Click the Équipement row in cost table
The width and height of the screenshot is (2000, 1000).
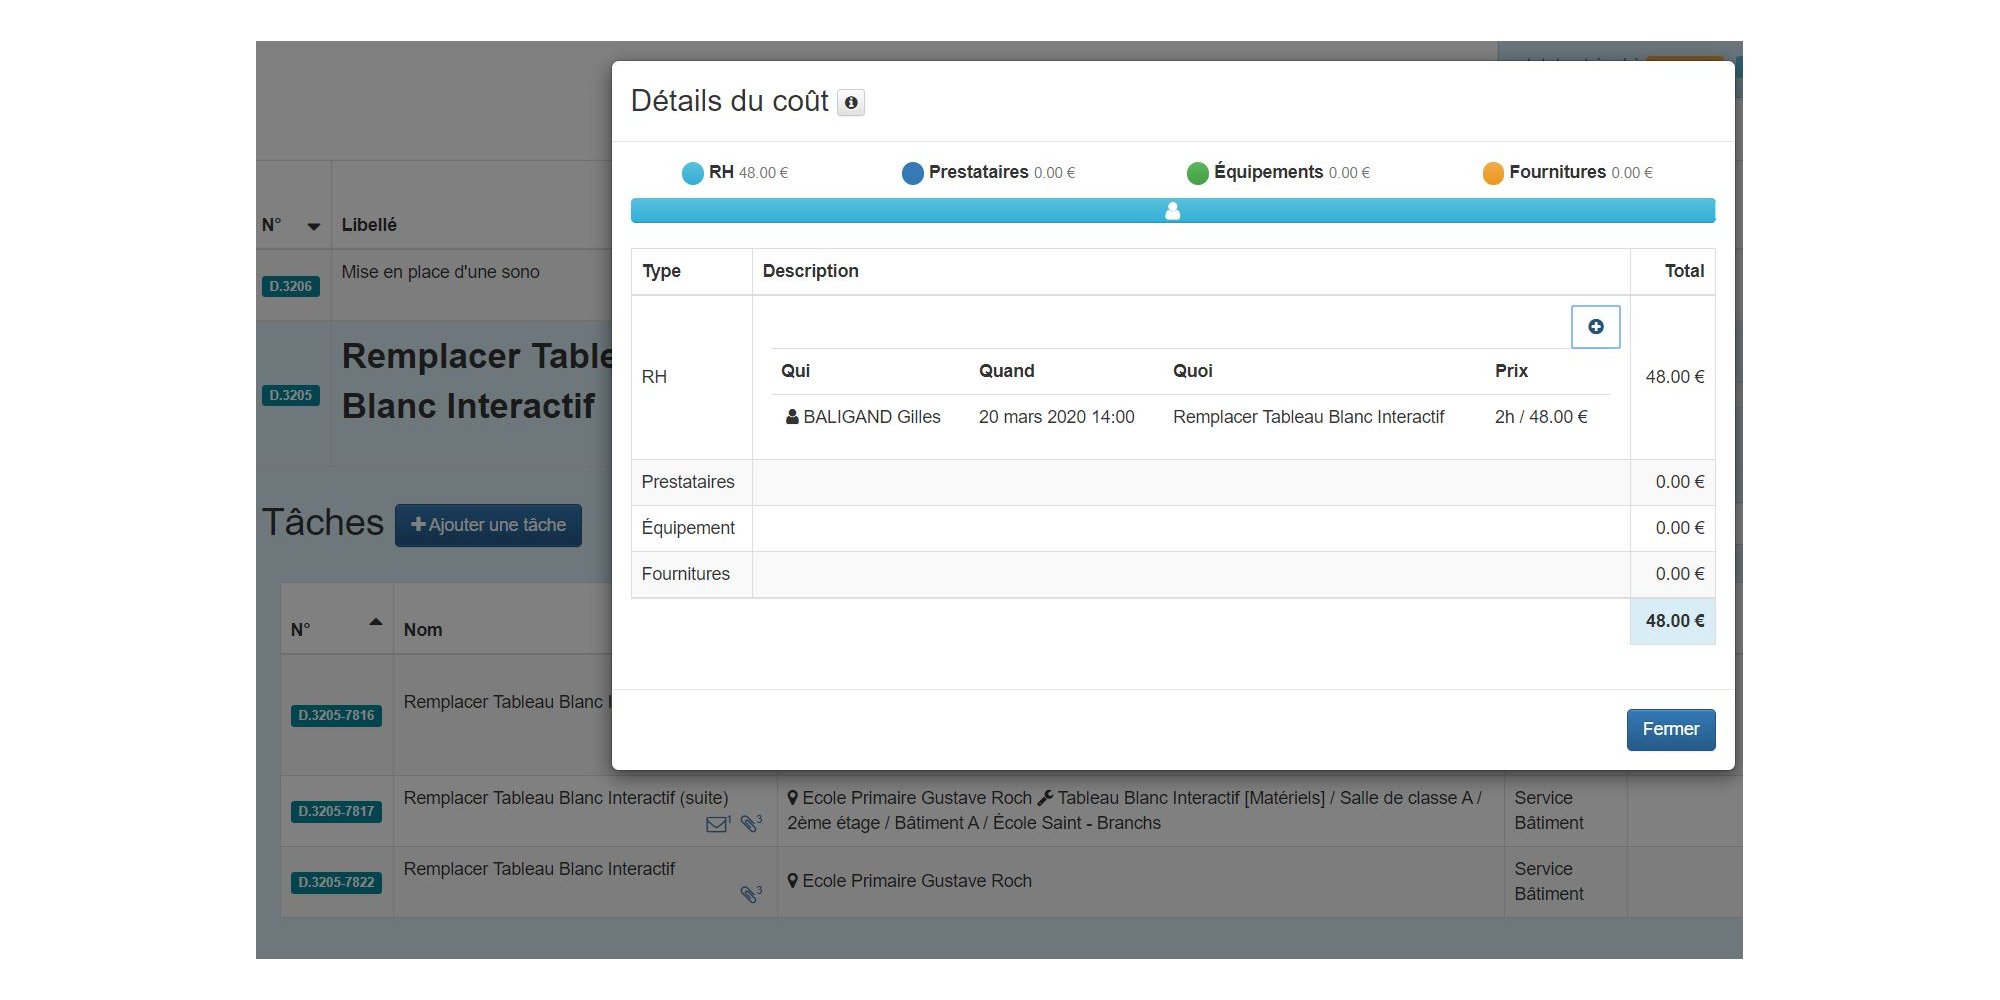[1173, 528]
